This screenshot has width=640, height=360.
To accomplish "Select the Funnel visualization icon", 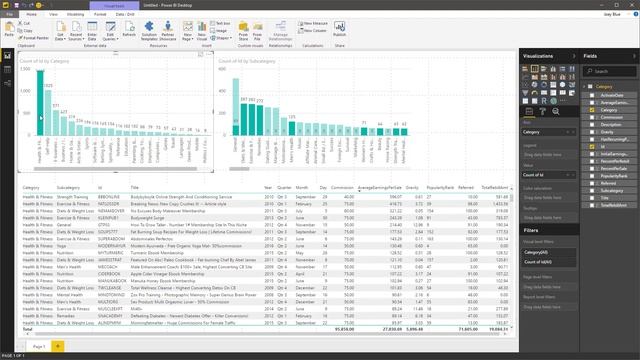I will [525, 93].
